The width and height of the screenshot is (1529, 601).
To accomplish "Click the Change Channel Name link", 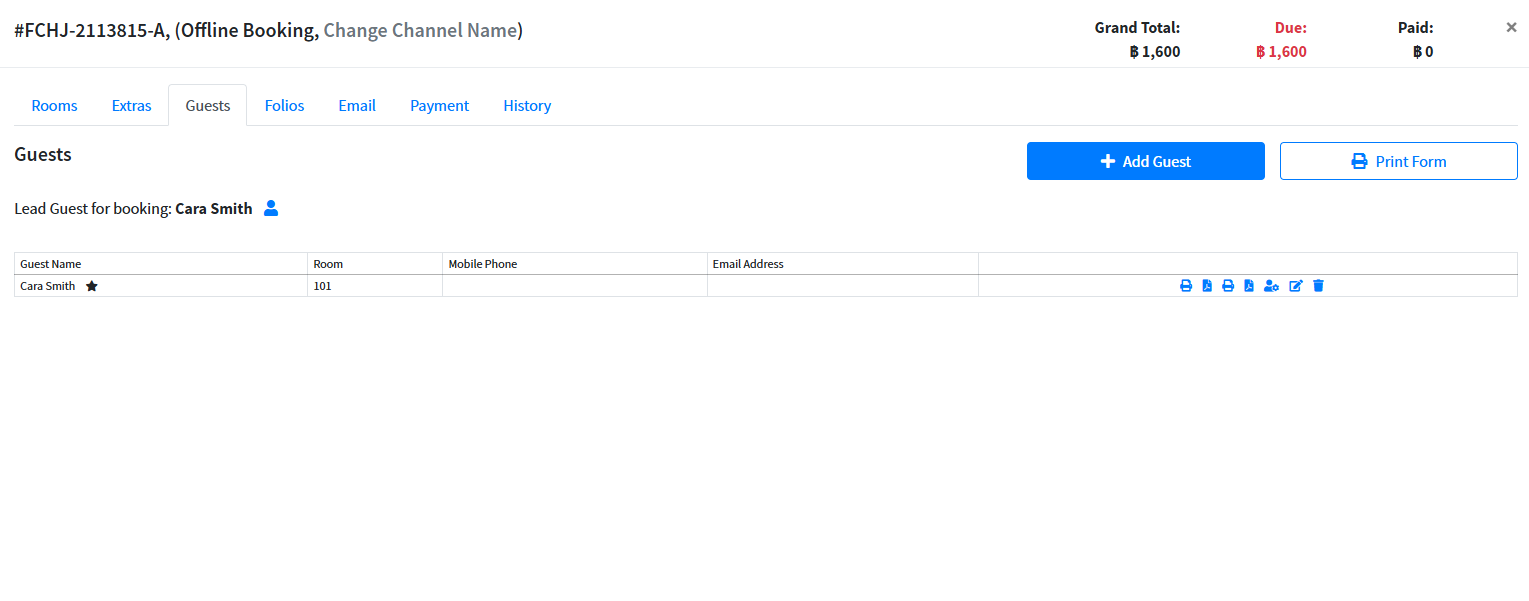I will (x=419, y=30).
